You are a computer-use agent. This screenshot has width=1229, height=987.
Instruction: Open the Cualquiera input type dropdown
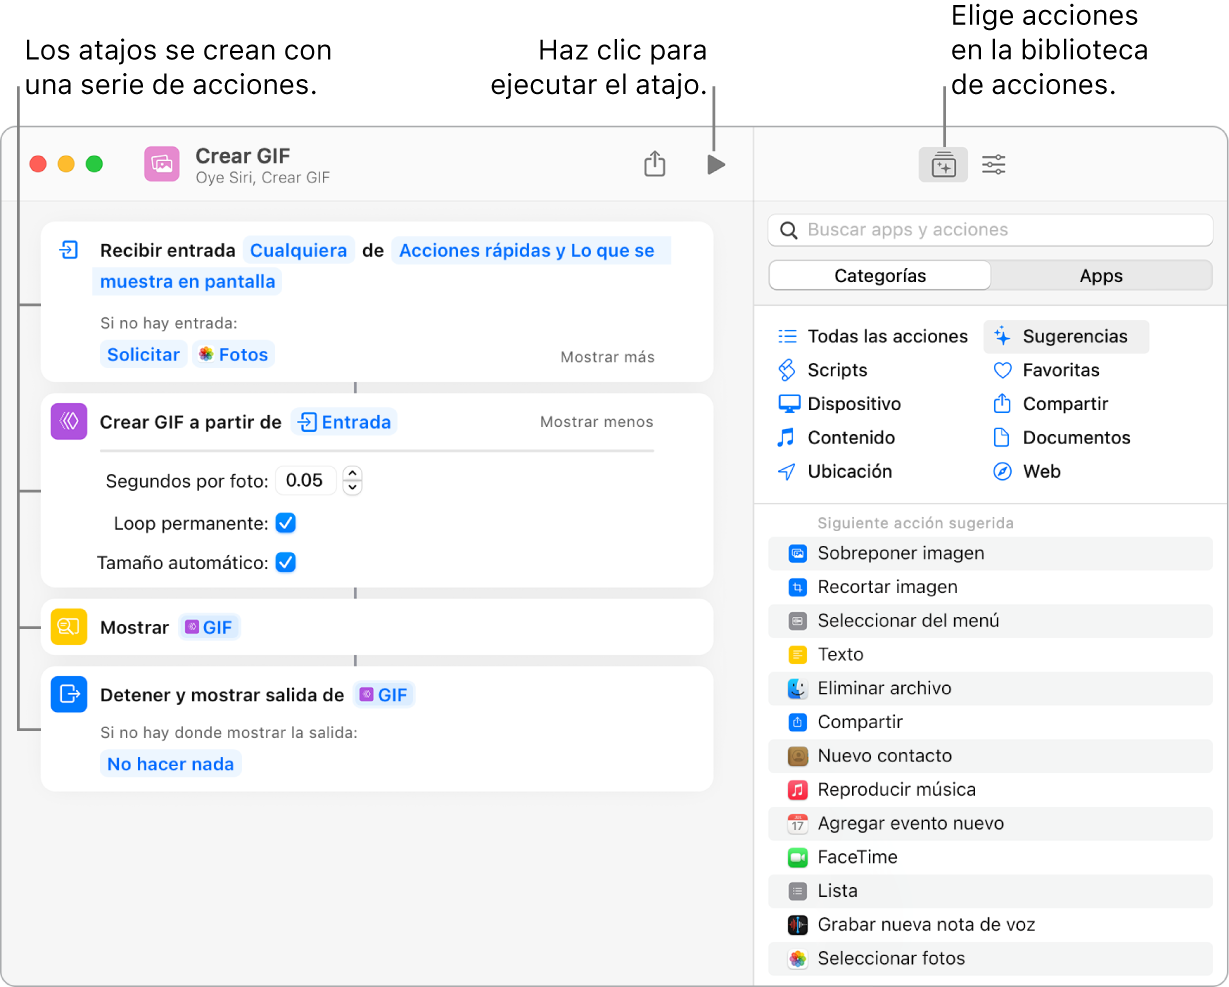click(298, 250)
